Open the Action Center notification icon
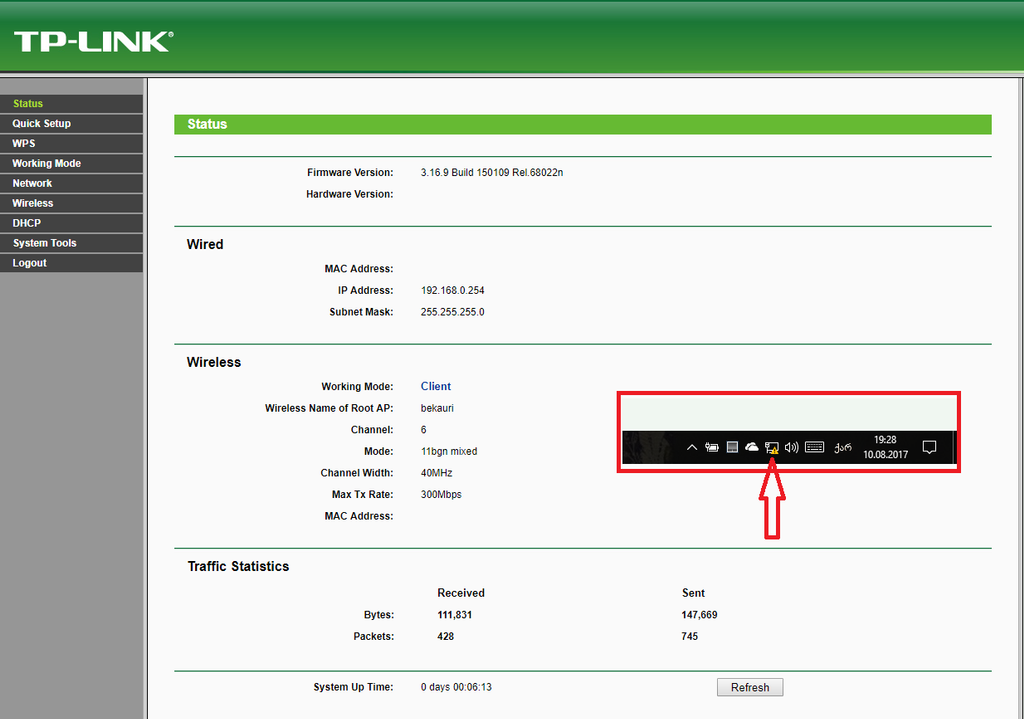 click(x=929, y=447)
